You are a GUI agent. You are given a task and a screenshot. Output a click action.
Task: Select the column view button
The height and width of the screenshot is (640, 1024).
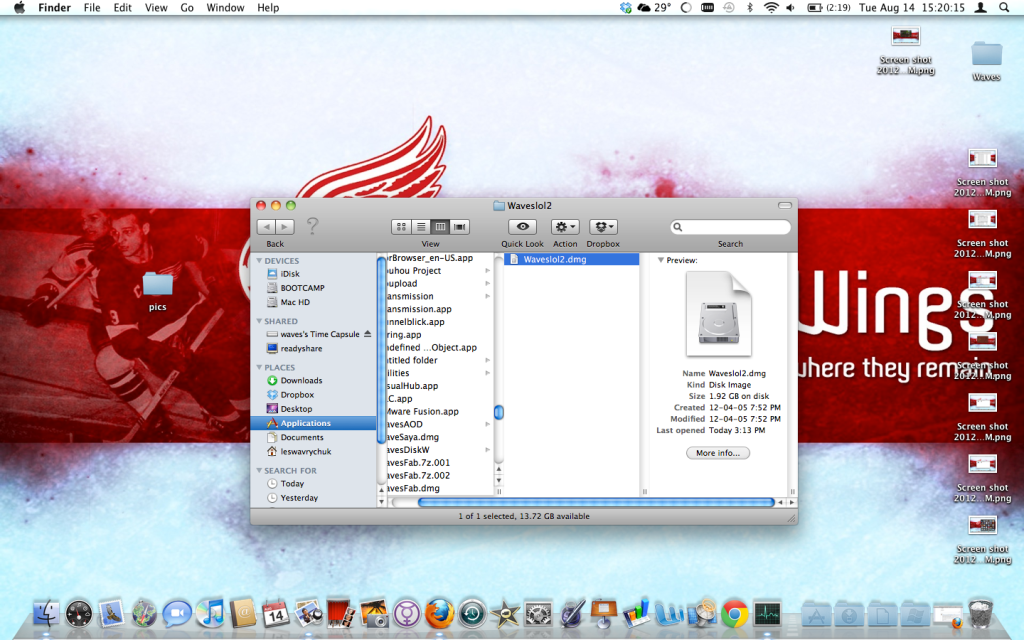click(440, 227)
